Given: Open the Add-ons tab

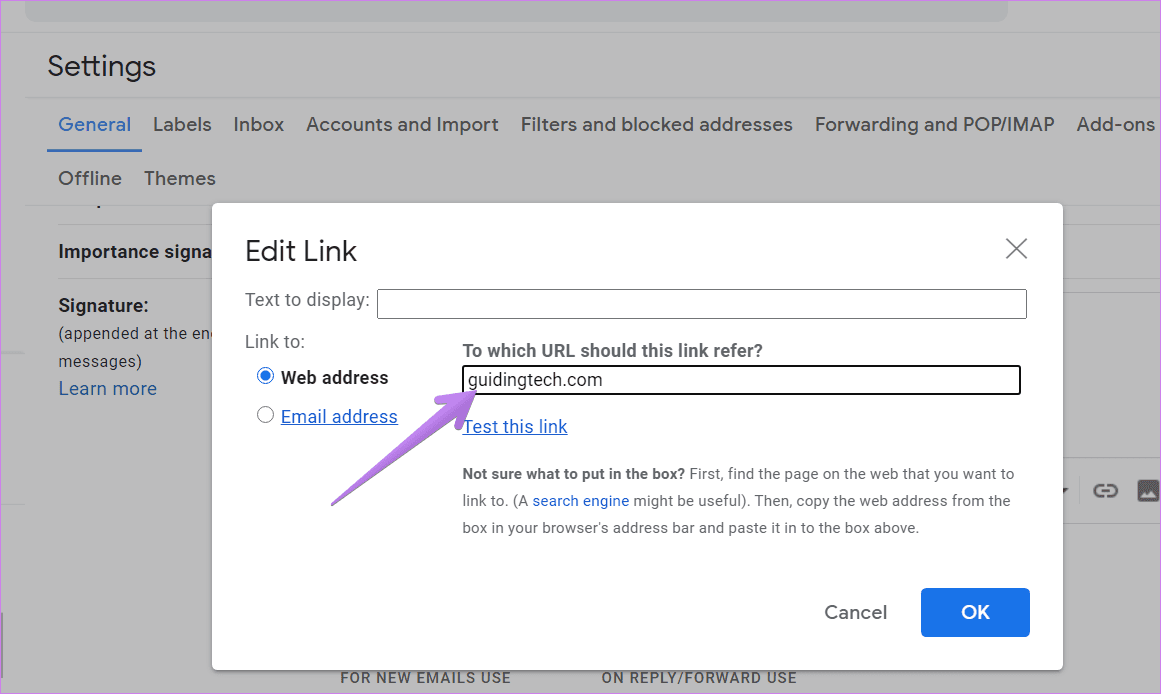Looking at the screenshot, I should pyautogui.click(x=1116, y=124).
